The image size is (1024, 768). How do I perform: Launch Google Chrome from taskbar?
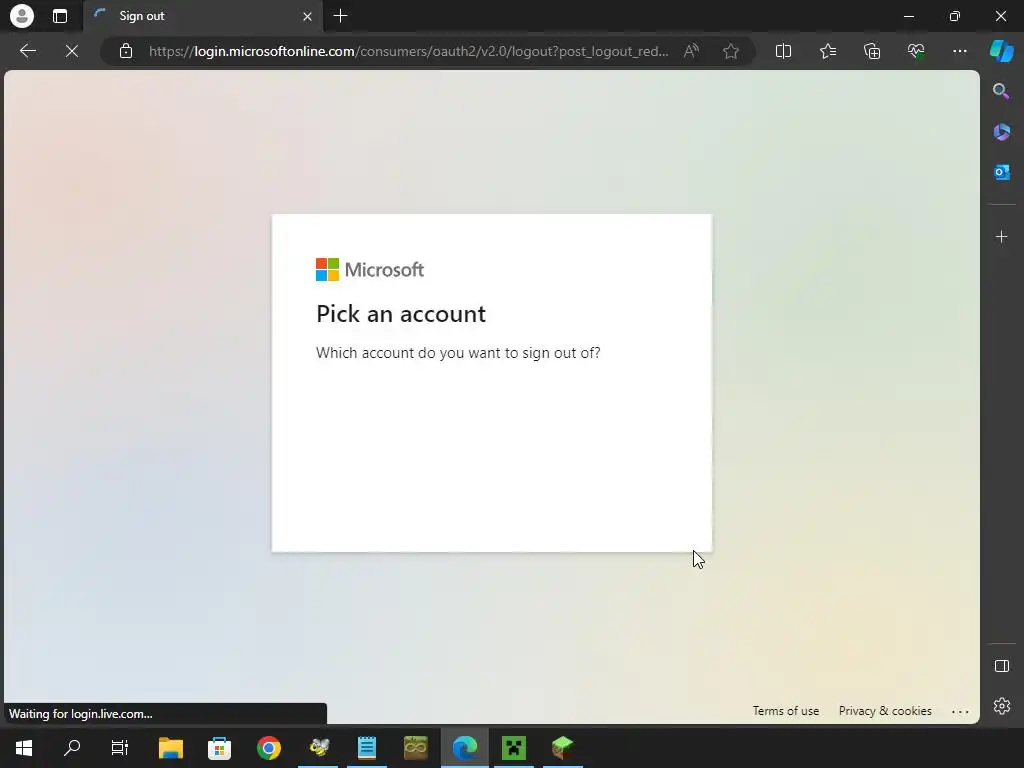coord(268,748)
